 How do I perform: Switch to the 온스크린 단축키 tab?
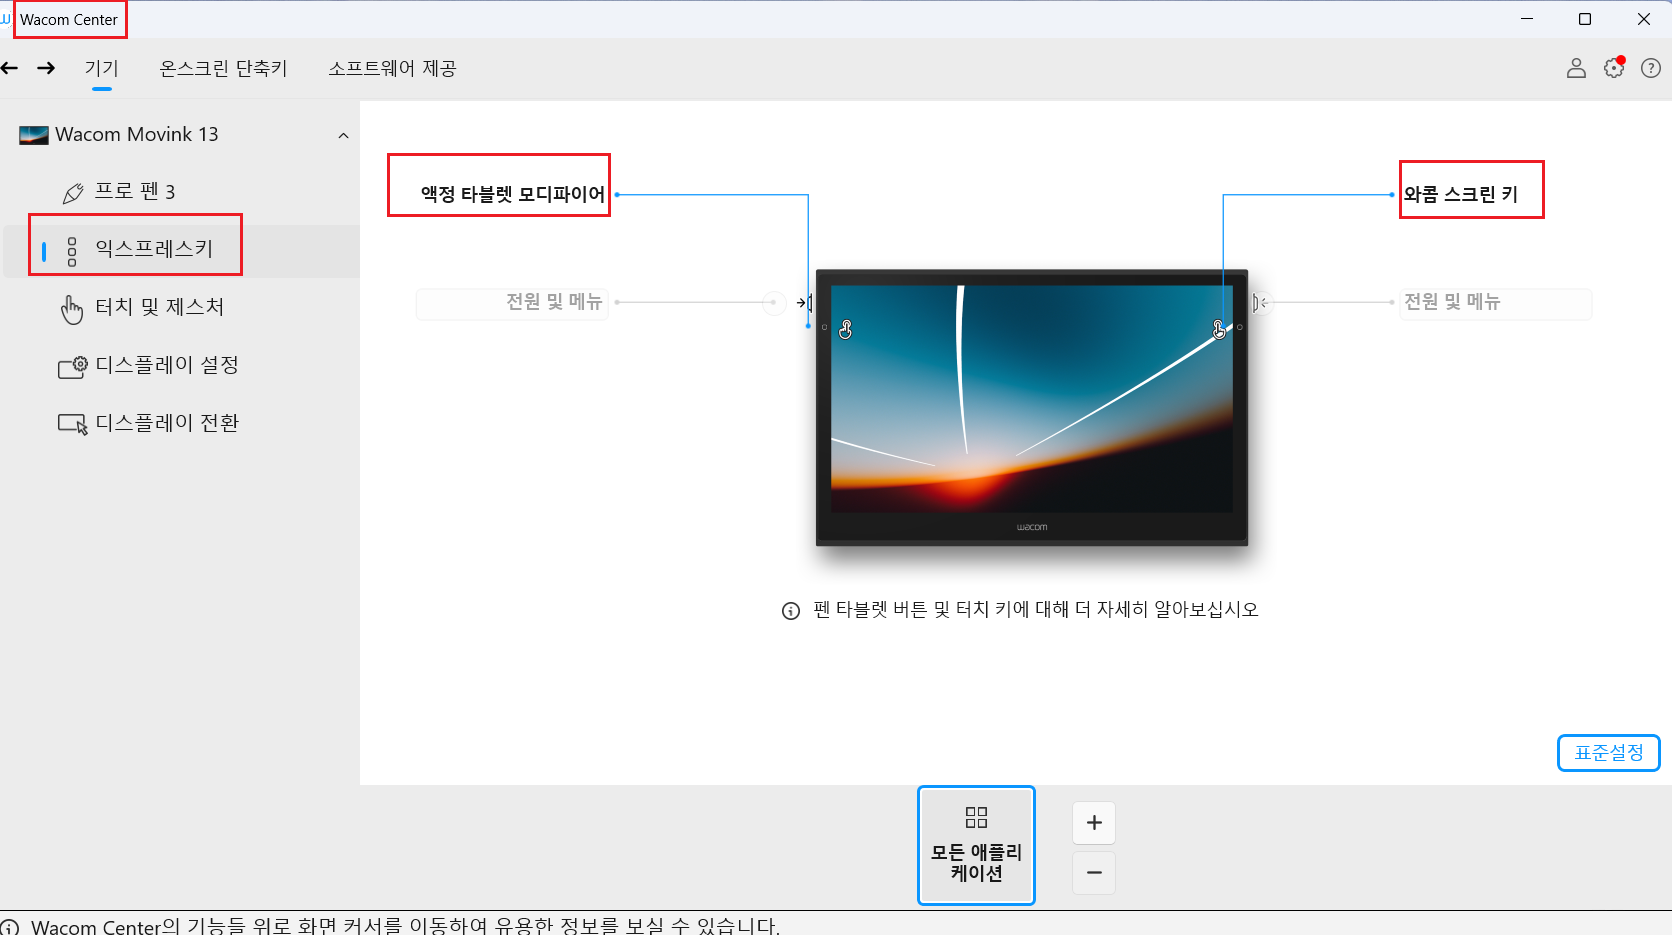(223, 68)
